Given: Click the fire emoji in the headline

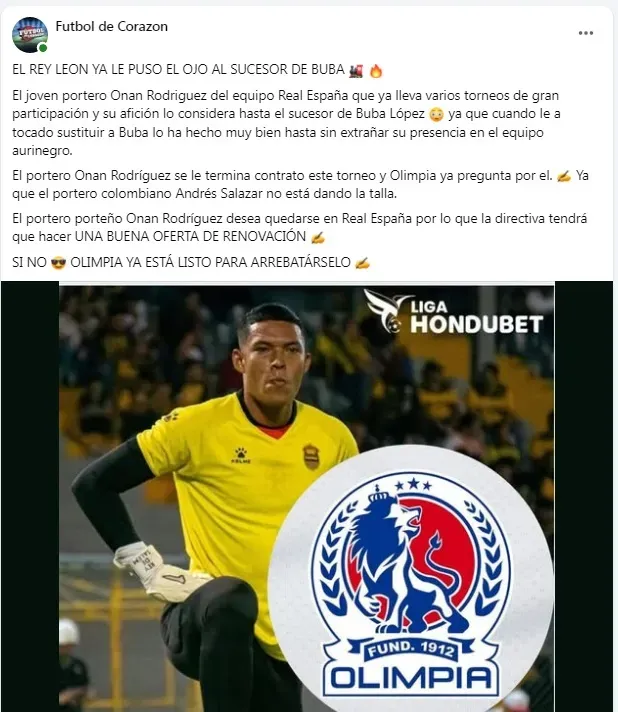Looking at the screenshot, I should (x=376, y=70).
